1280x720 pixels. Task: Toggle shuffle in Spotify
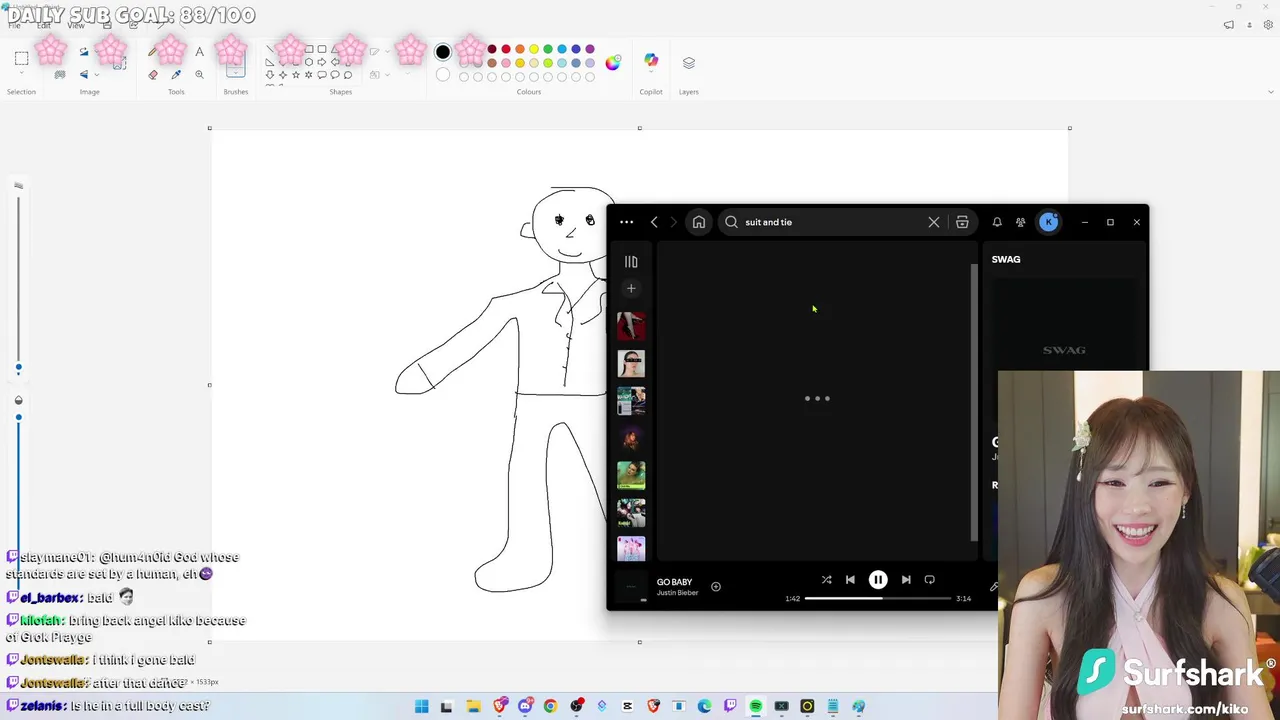point(826,580)
